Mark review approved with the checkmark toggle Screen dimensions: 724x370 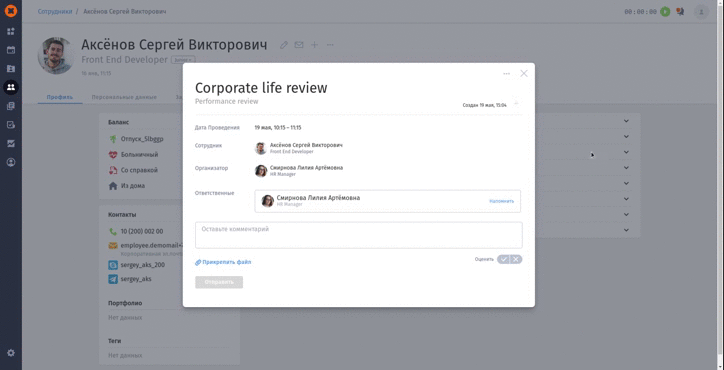pos(503,259)
